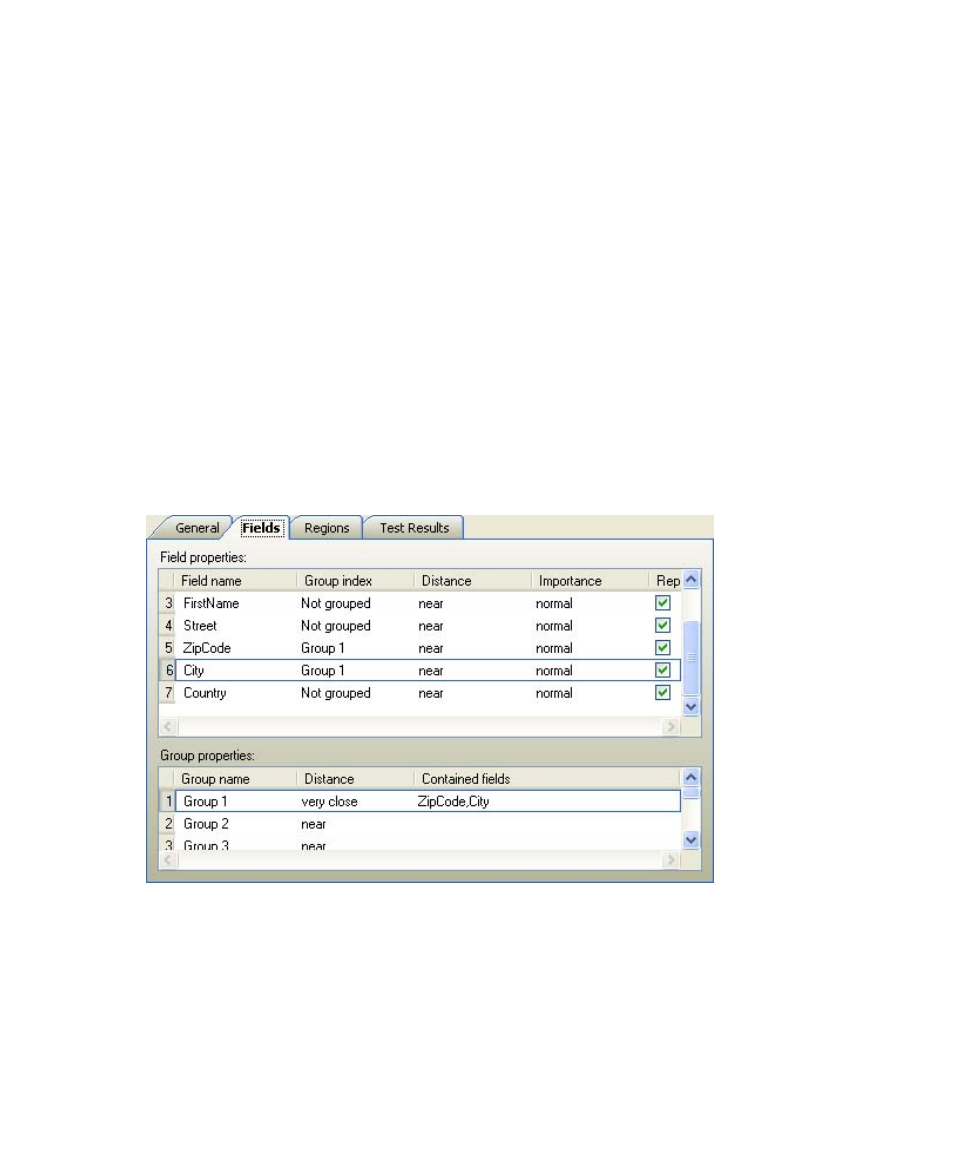This screenshot has width=954, height=1164.
Task: Click the Field properties vertical scrollbar thumb
Action: point(691,658)
